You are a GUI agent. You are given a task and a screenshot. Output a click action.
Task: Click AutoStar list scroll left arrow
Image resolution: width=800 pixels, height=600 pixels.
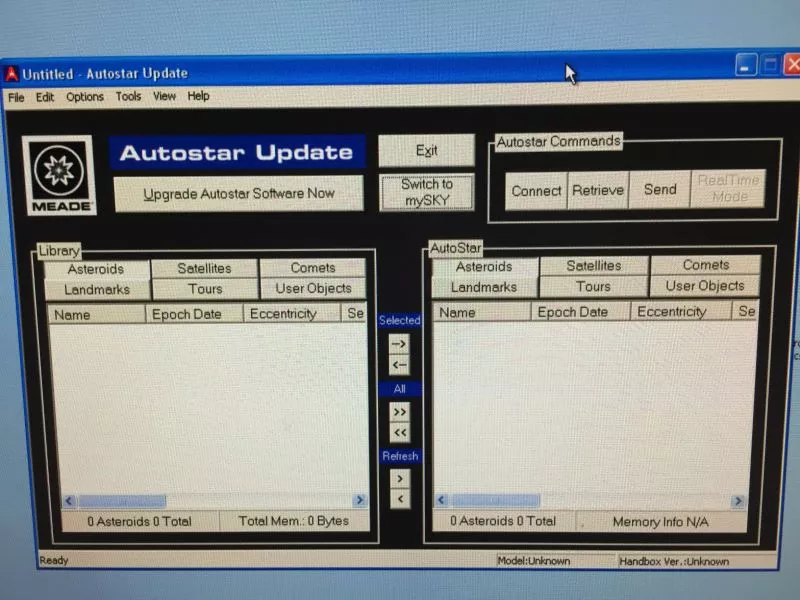click(x=441, y=500)
